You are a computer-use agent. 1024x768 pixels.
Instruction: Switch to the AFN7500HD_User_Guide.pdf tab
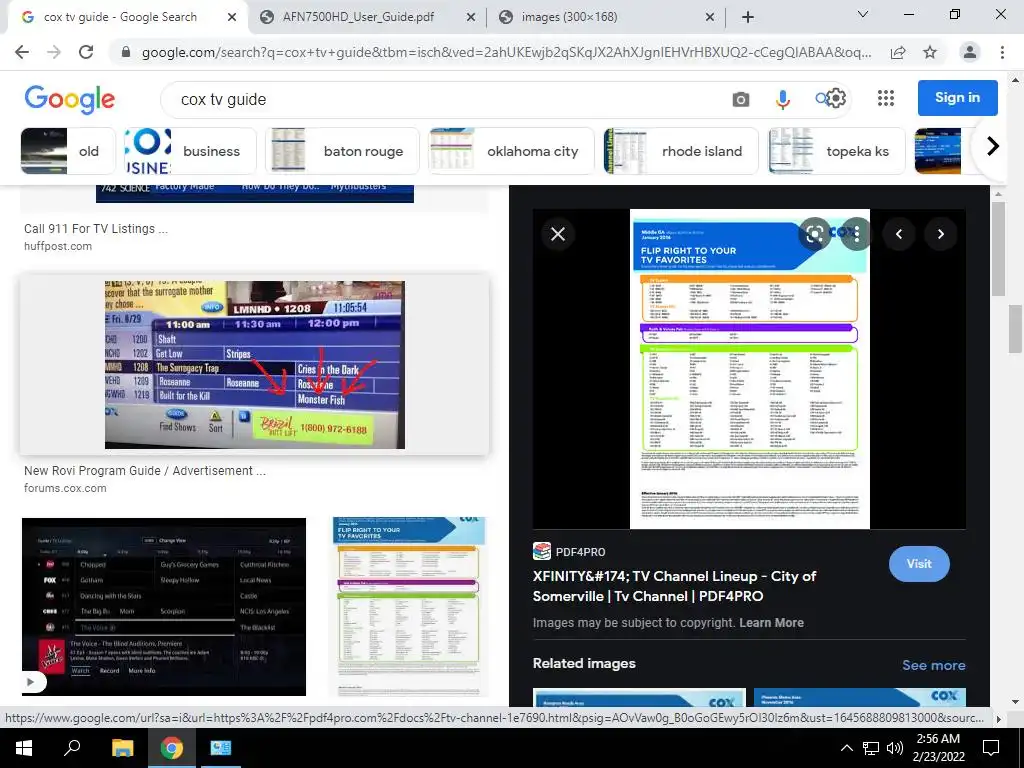tap(358, 18)
